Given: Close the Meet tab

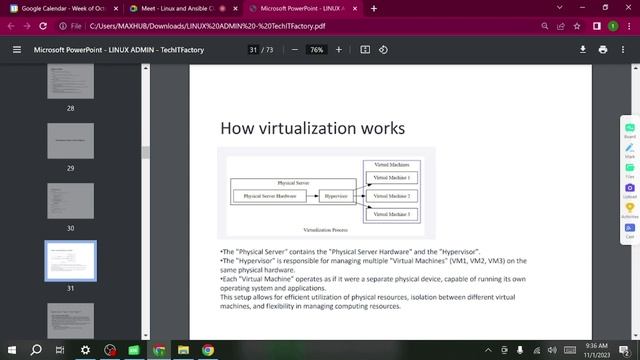Looking at the screenshot, I should tap(236, 9).
